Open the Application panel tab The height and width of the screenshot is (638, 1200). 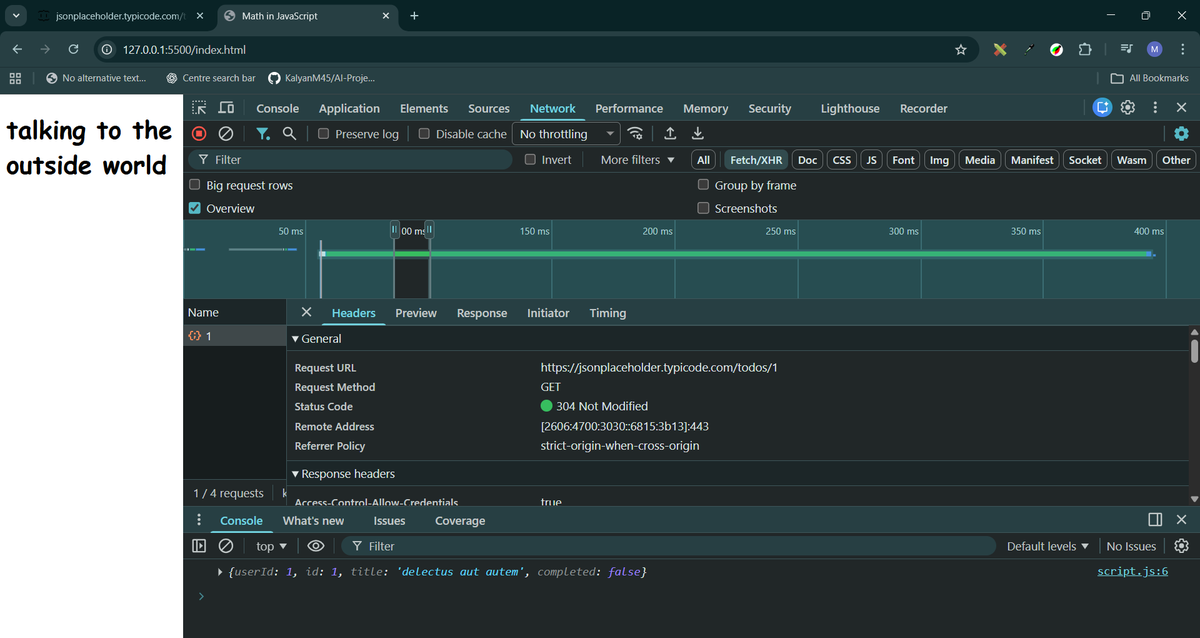pyautogui.click(x=349, y=108)
